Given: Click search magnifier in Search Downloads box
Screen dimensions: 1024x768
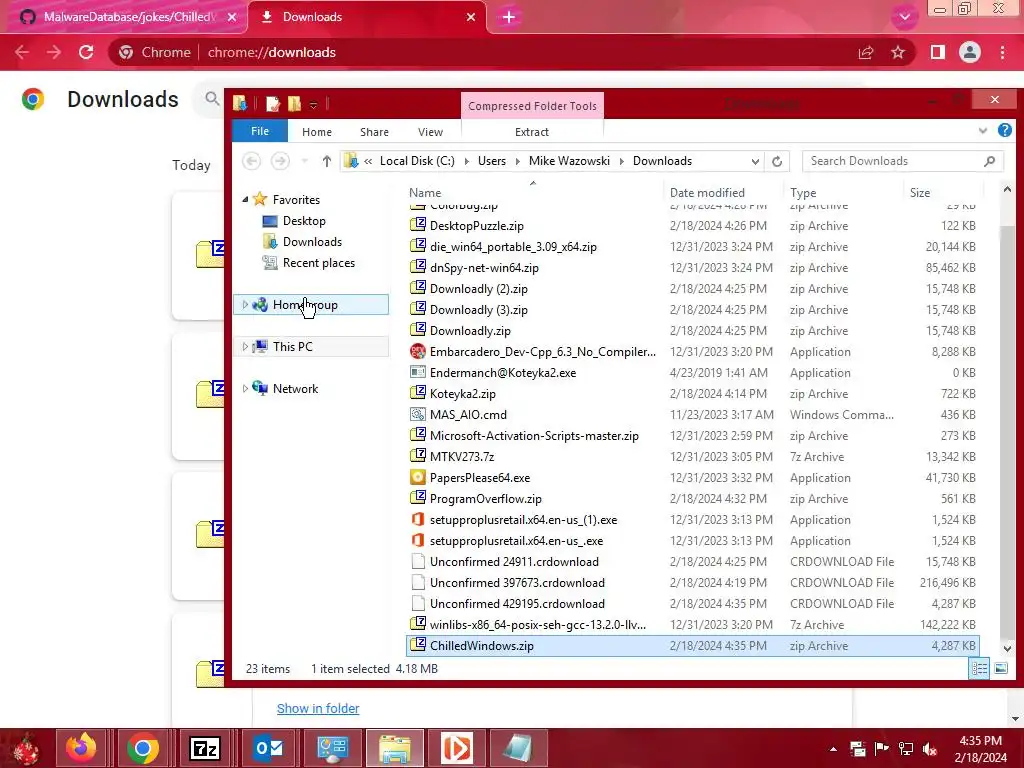Looking at the screenshot, I should click(989, 161).
